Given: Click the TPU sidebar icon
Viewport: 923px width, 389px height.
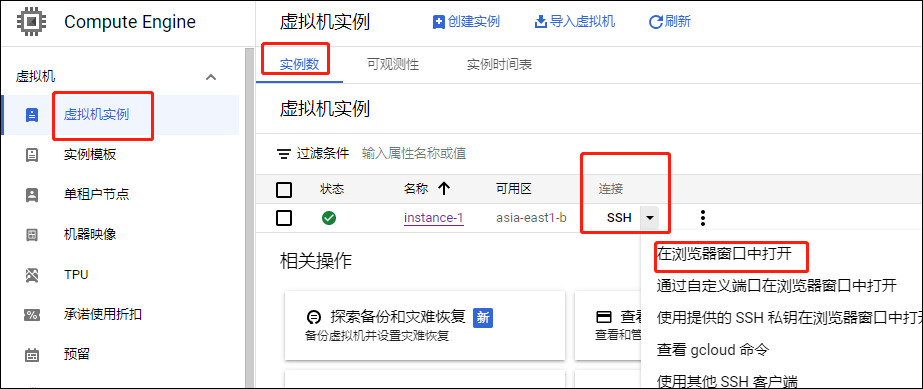Looking at the screenshot, I should point(32,275).
